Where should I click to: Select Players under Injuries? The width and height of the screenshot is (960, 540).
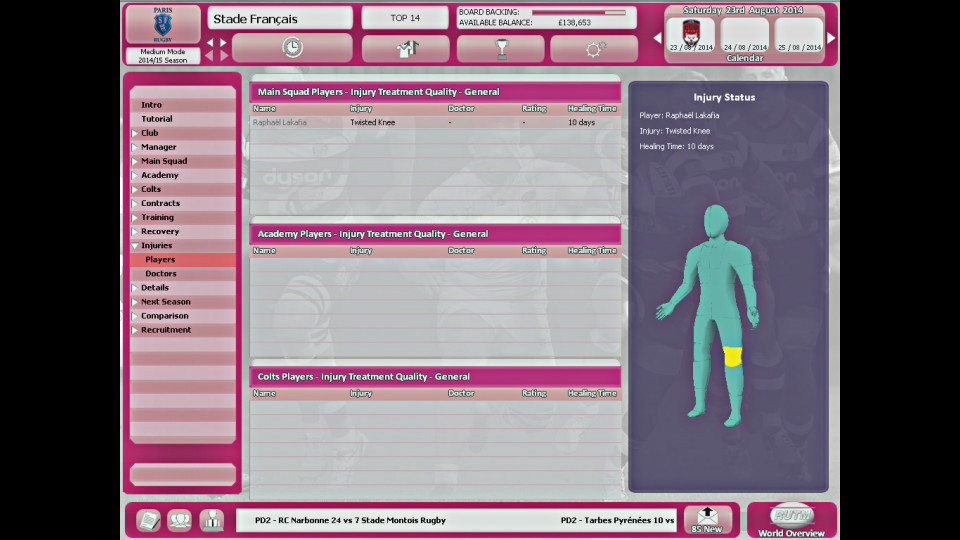(x=182, y=260)
